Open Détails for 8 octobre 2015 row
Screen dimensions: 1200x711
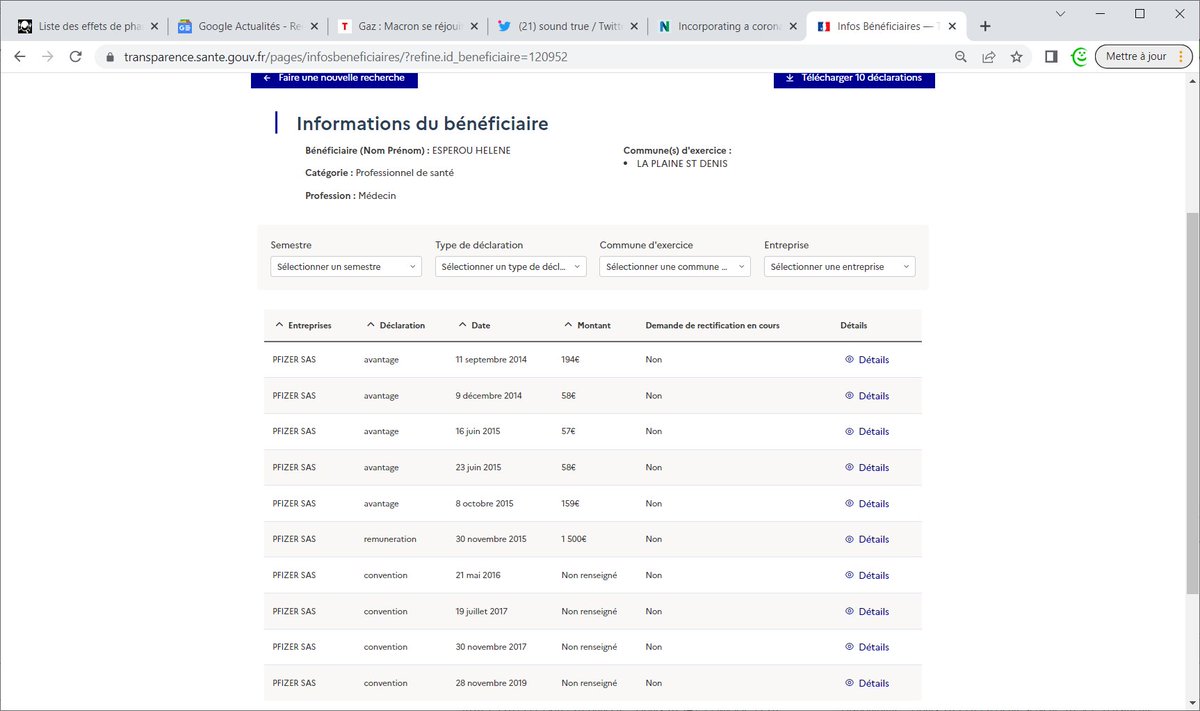(x=867, y=504)
